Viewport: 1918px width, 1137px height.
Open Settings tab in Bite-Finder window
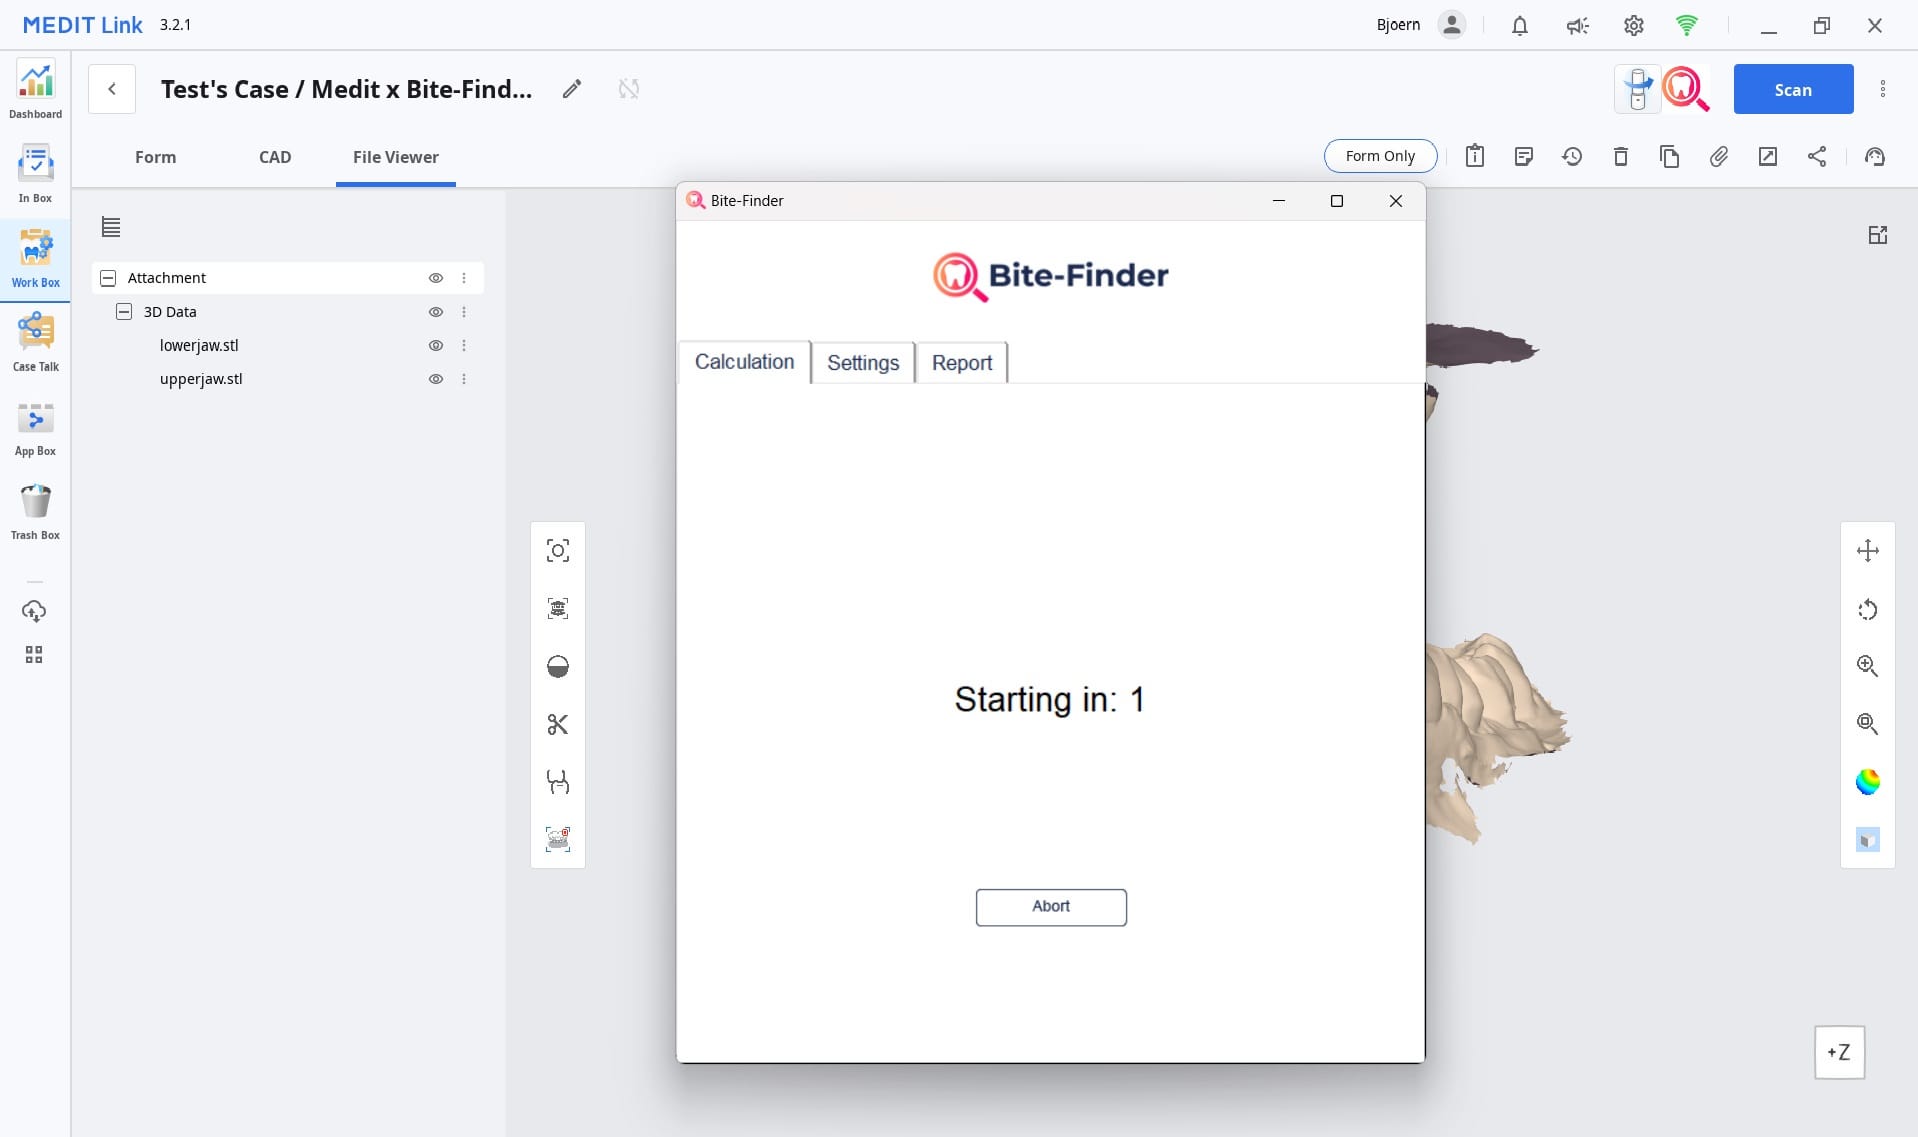click(863, 362)
